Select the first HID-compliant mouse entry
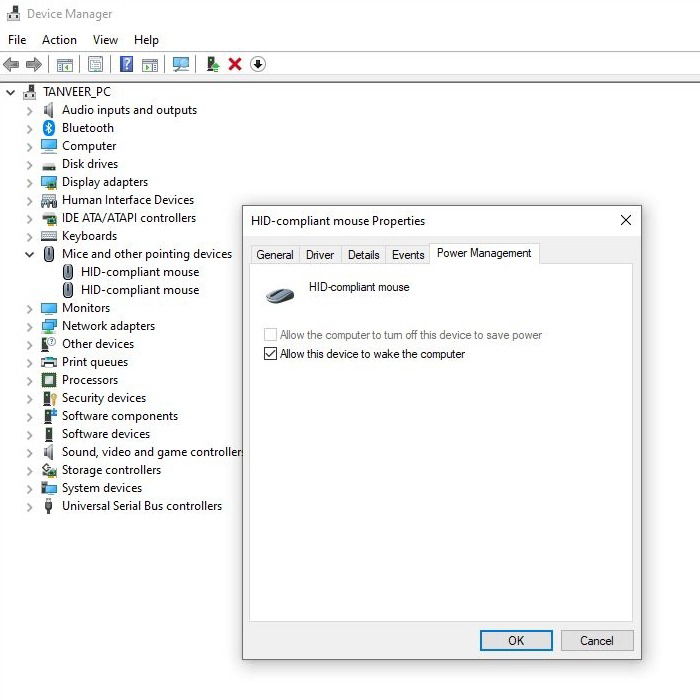 coord(140,272)
